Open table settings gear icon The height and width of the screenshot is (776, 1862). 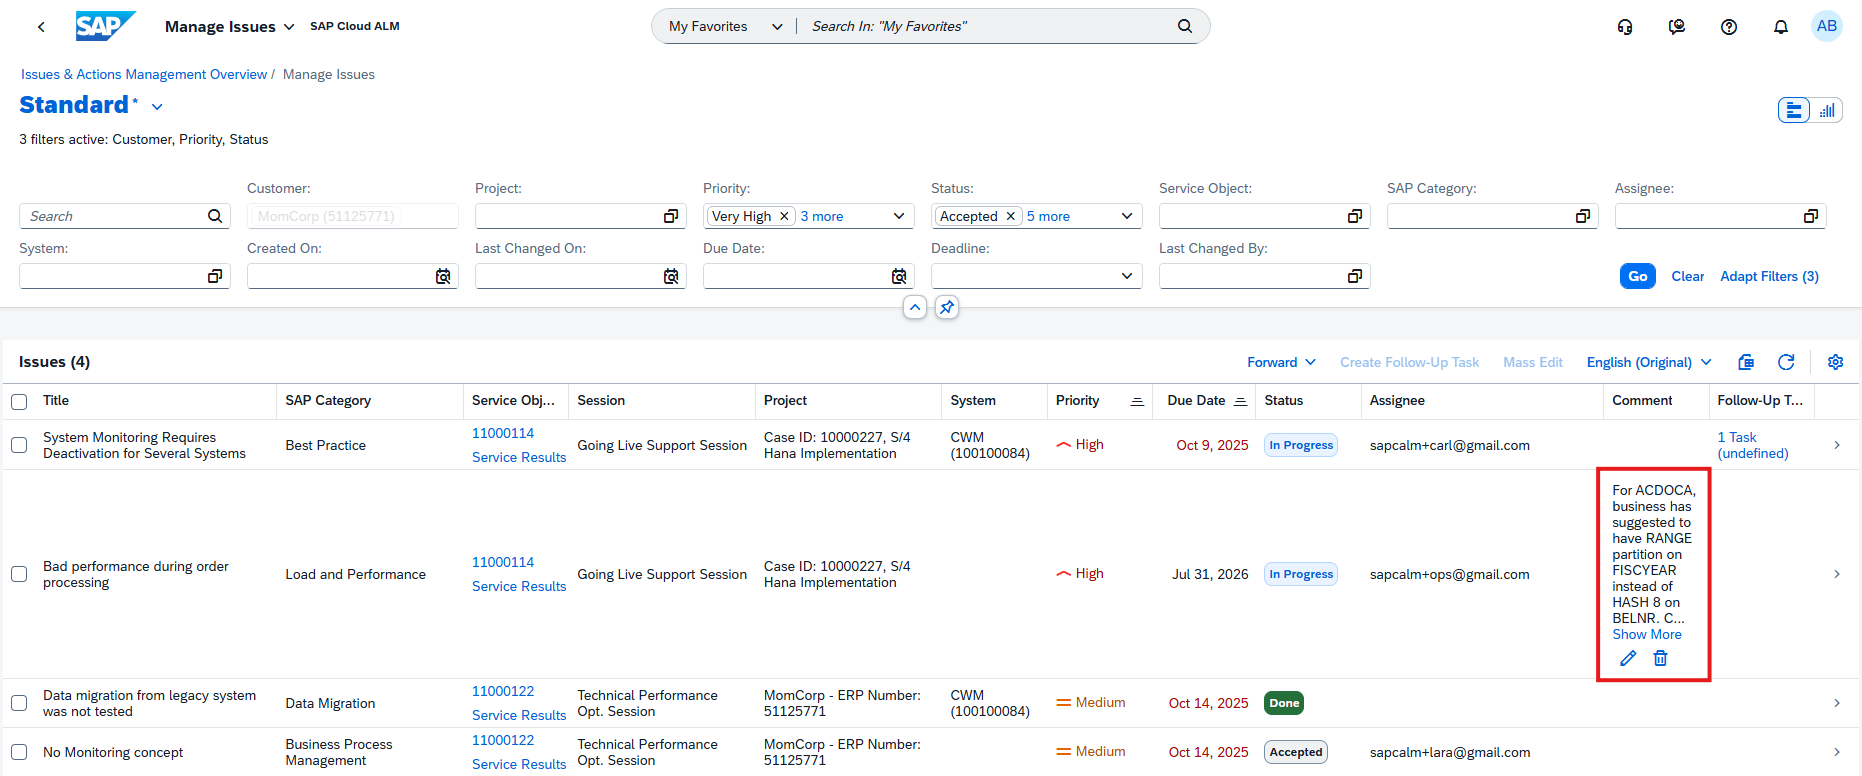coord(1835,362)
